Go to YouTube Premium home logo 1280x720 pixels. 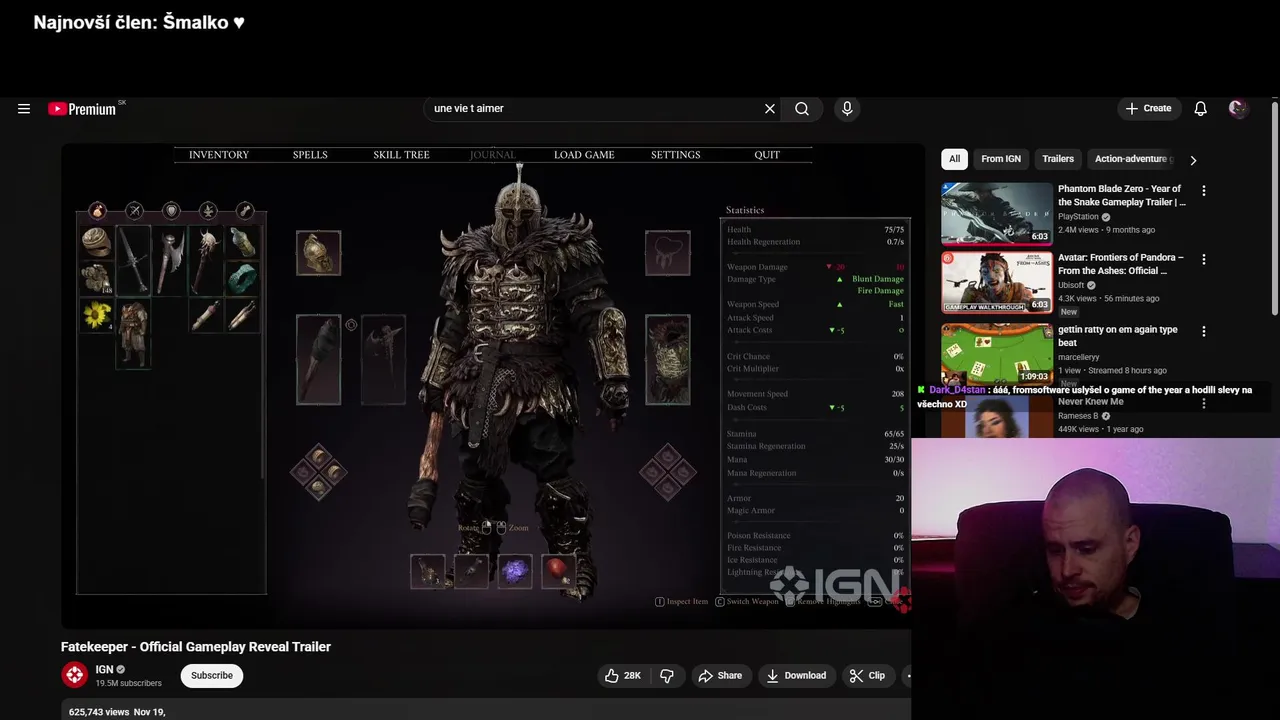click(82, 109)
